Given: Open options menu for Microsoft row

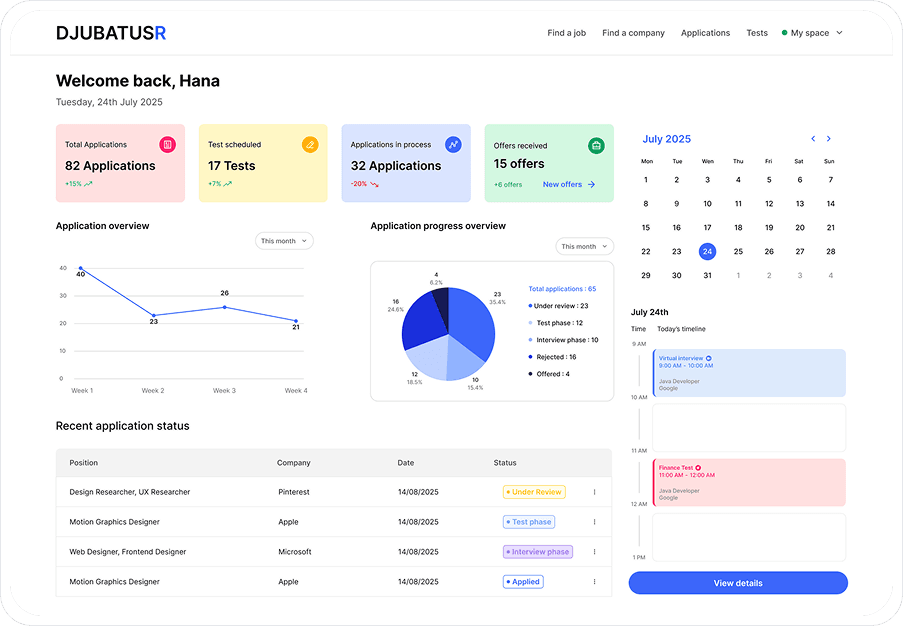Looking at the screenshot, I should (x=594, y=552).
